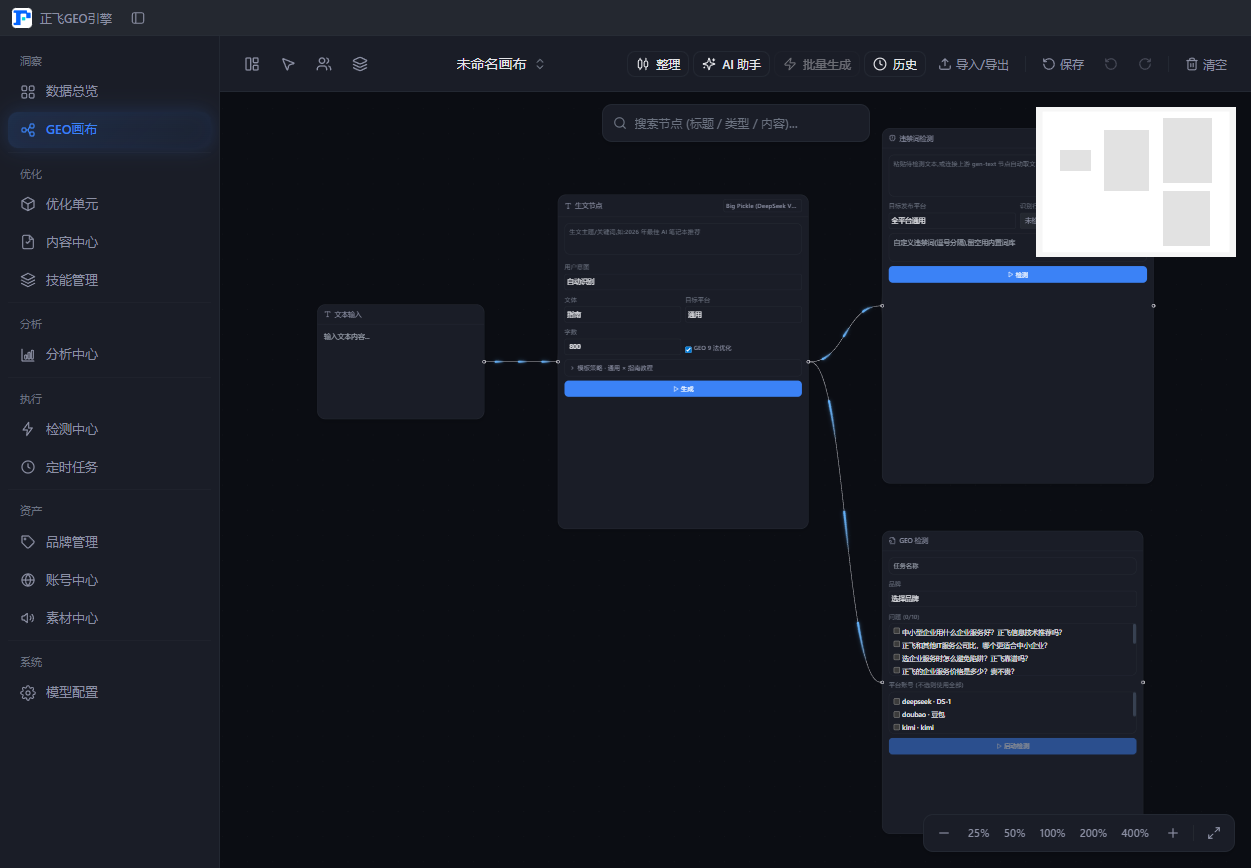Viewport: 1251px width, 868px height.
Task: Open the 选择品牌 brand dropdown
Action: [1012, 598]
